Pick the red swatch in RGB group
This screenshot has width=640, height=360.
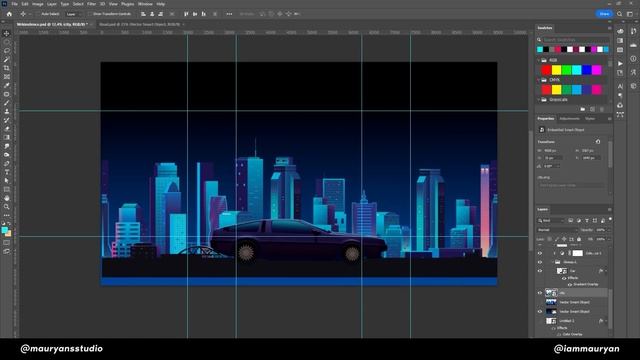pos(546,70)
